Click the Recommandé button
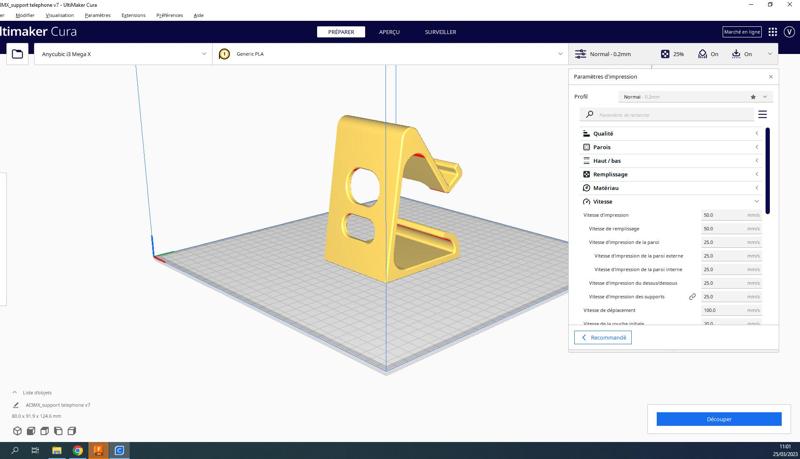Image resolution: width=800 pixels, height=459 pixels. [x=603, y=338]
